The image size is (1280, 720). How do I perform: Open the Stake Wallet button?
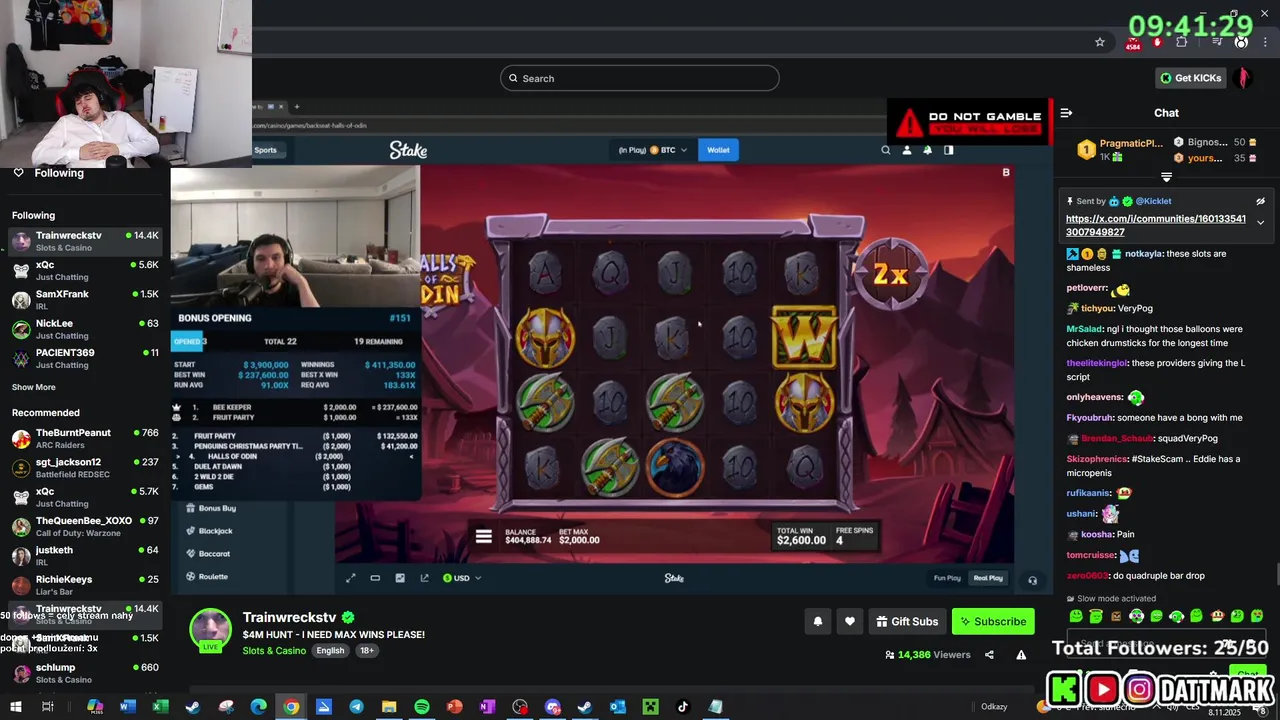pos(718,150)
